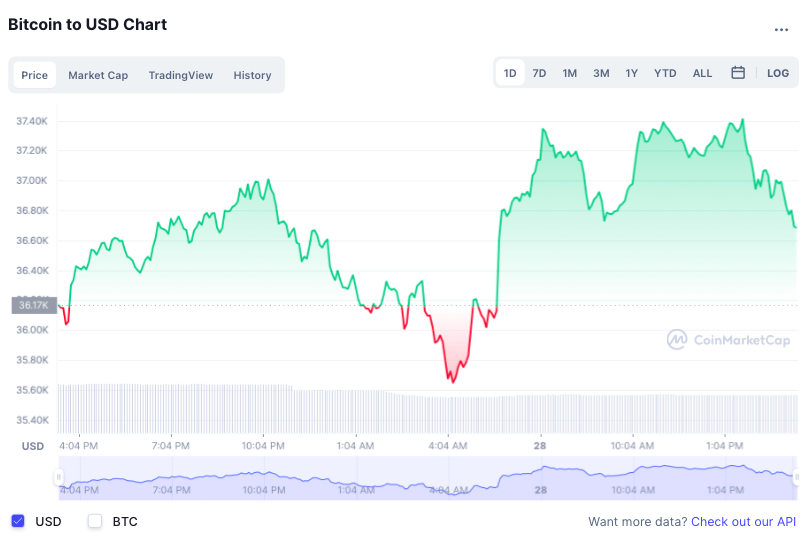Choose the 3M time range
811x556 pixels.
601,73
